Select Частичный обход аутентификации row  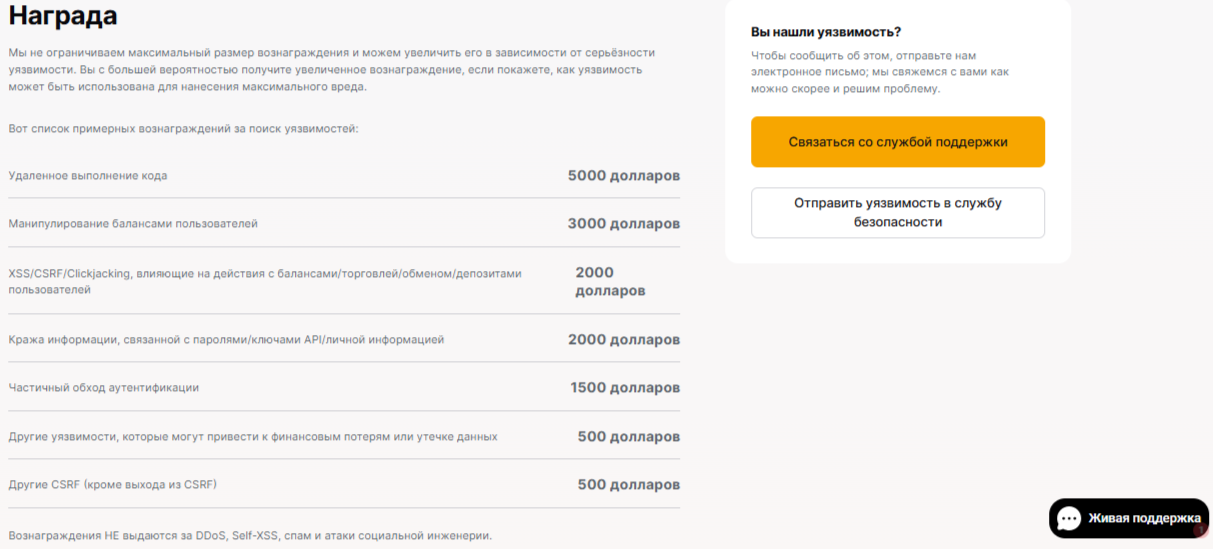coord(104,388)
